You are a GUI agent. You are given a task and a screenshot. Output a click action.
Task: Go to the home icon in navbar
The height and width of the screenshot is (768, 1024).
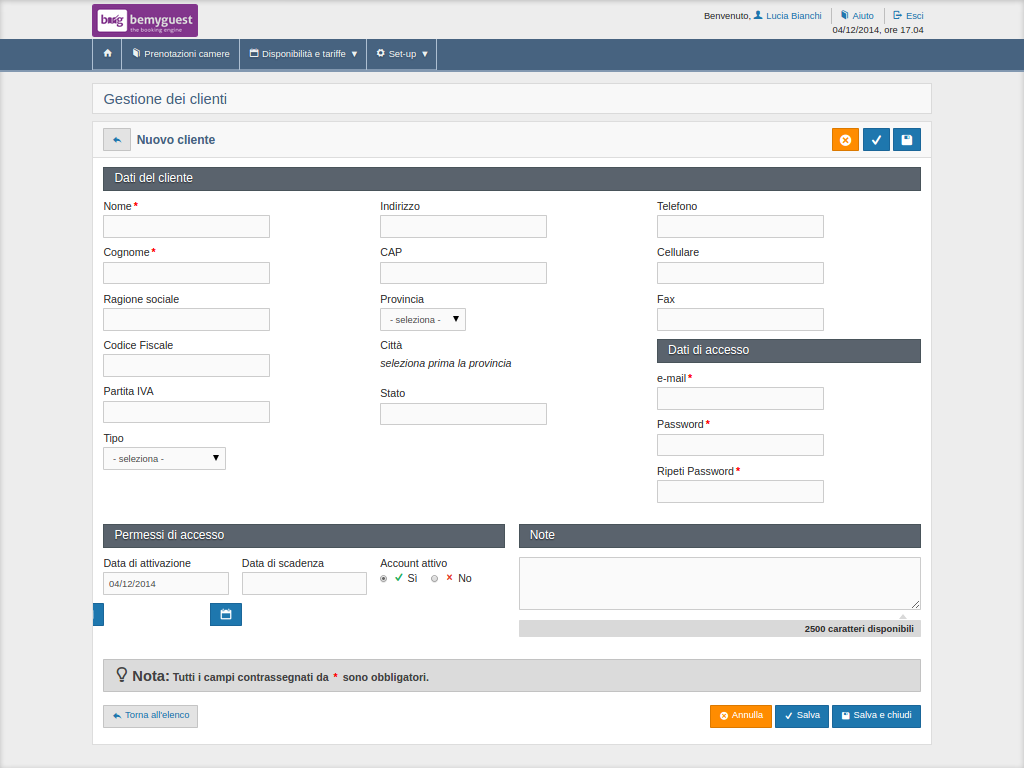108,54
